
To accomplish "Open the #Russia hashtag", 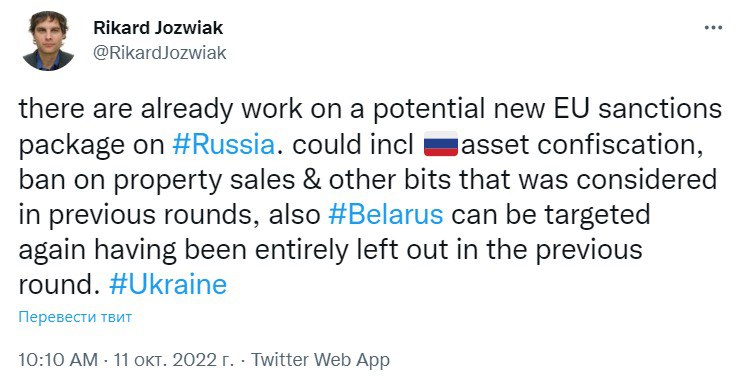I will point(224,145).
